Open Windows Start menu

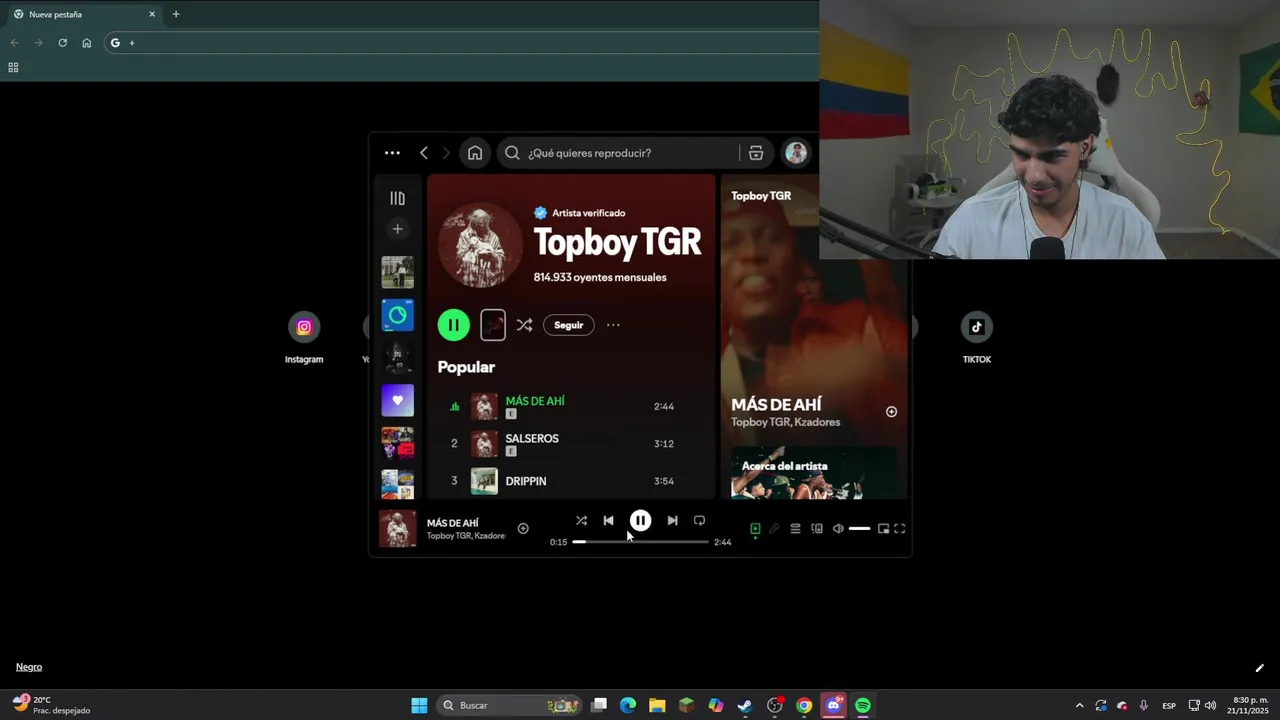point(419,706)
